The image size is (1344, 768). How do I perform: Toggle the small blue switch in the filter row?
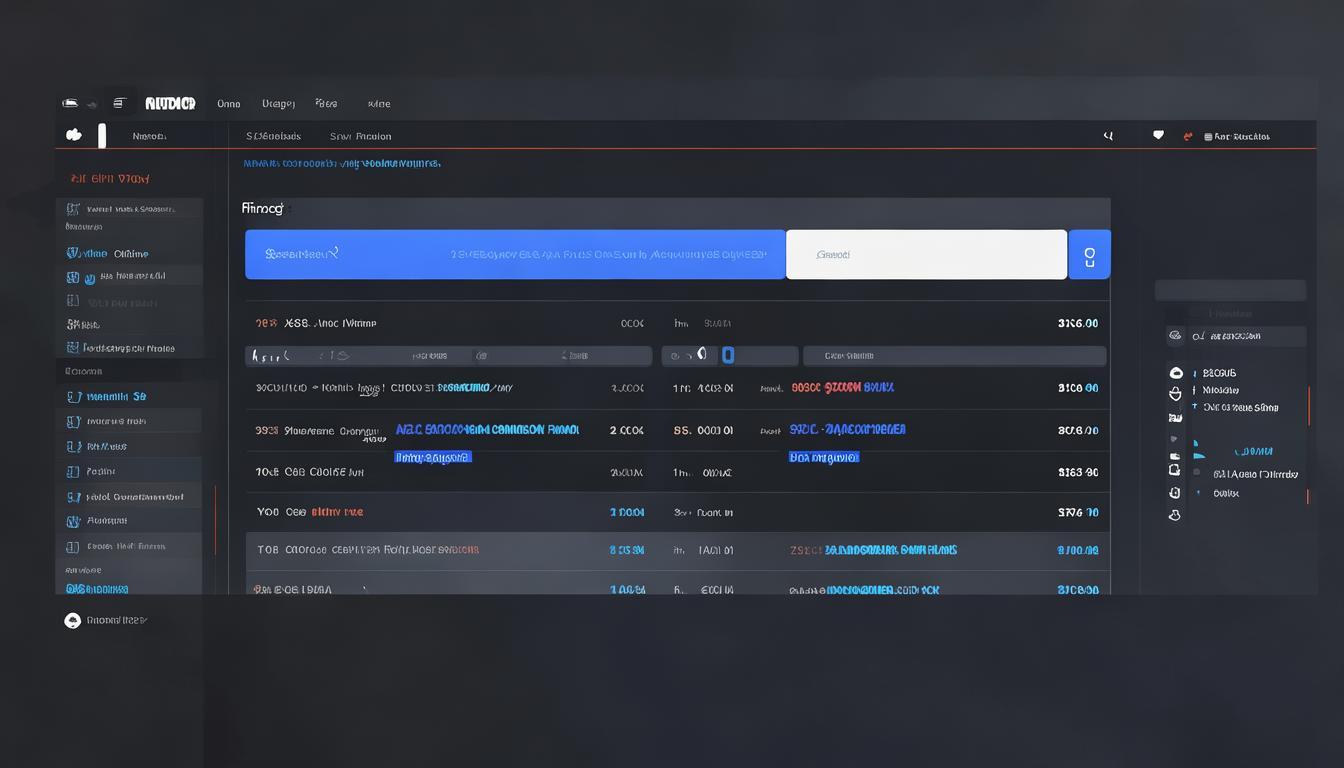click(728, 355)
